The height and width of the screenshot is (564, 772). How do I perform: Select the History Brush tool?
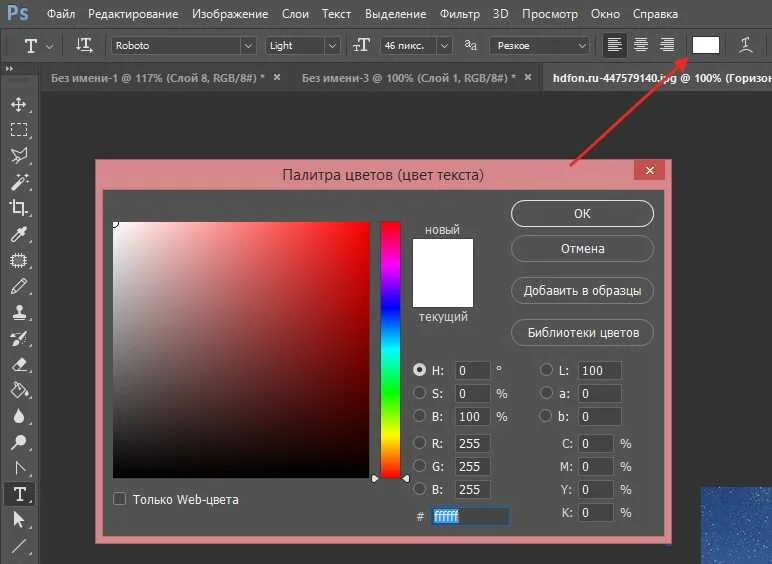click(19, 338)
